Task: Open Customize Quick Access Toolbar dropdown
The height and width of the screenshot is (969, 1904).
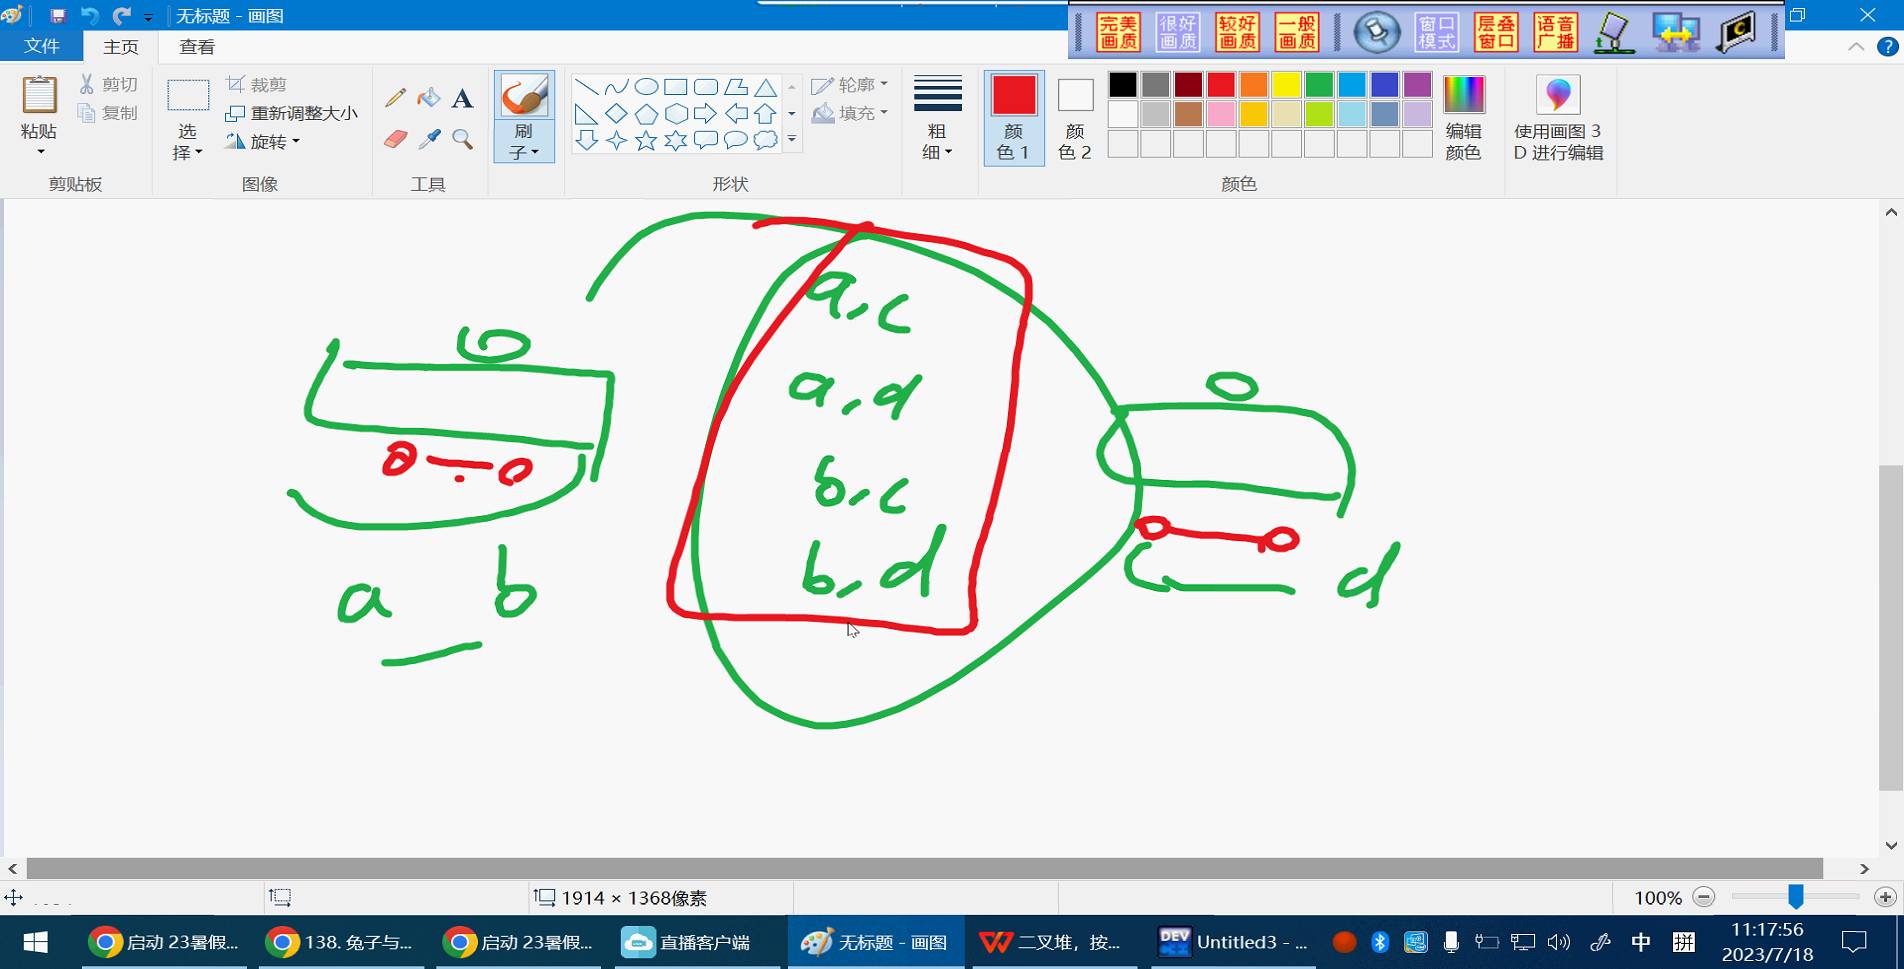Action: tap(148, 17)
